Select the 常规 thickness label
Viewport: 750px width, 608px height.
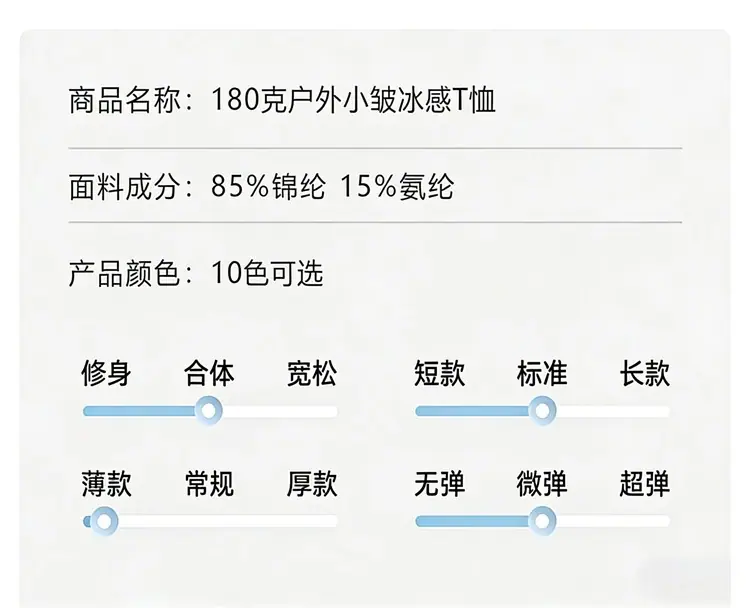click(x=209, y=484)
